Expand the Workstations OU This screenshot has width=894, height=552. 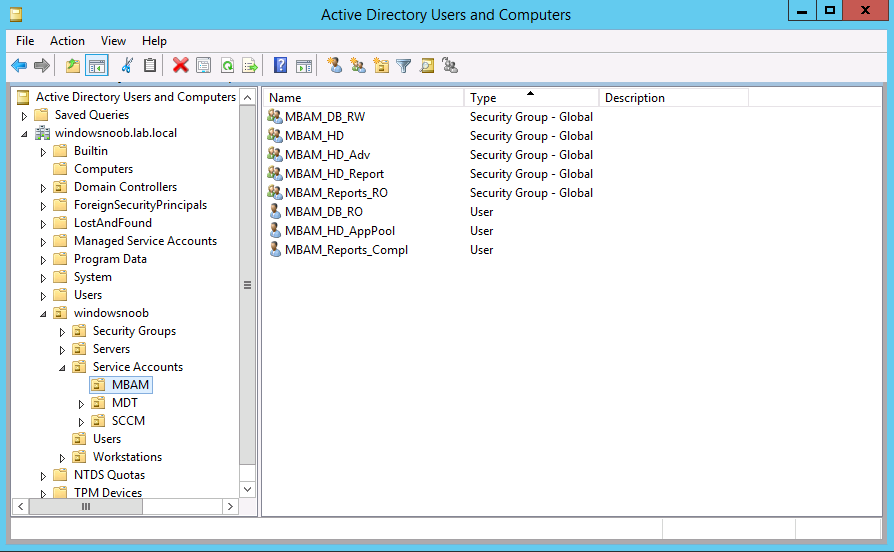tap(62, 458)
